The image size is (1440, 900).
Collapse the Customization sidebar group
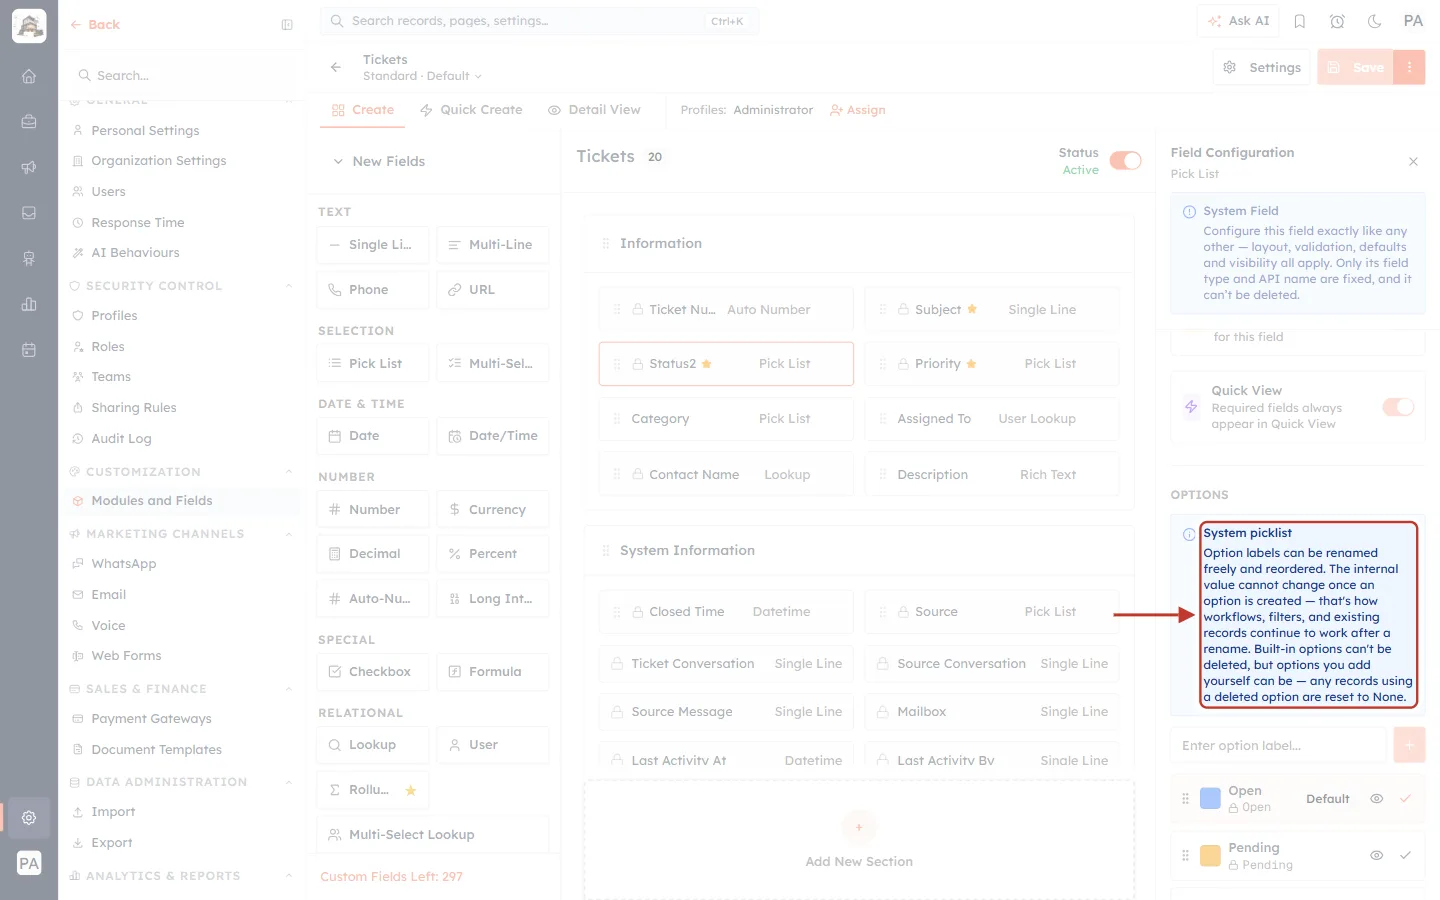coord(289,472)
